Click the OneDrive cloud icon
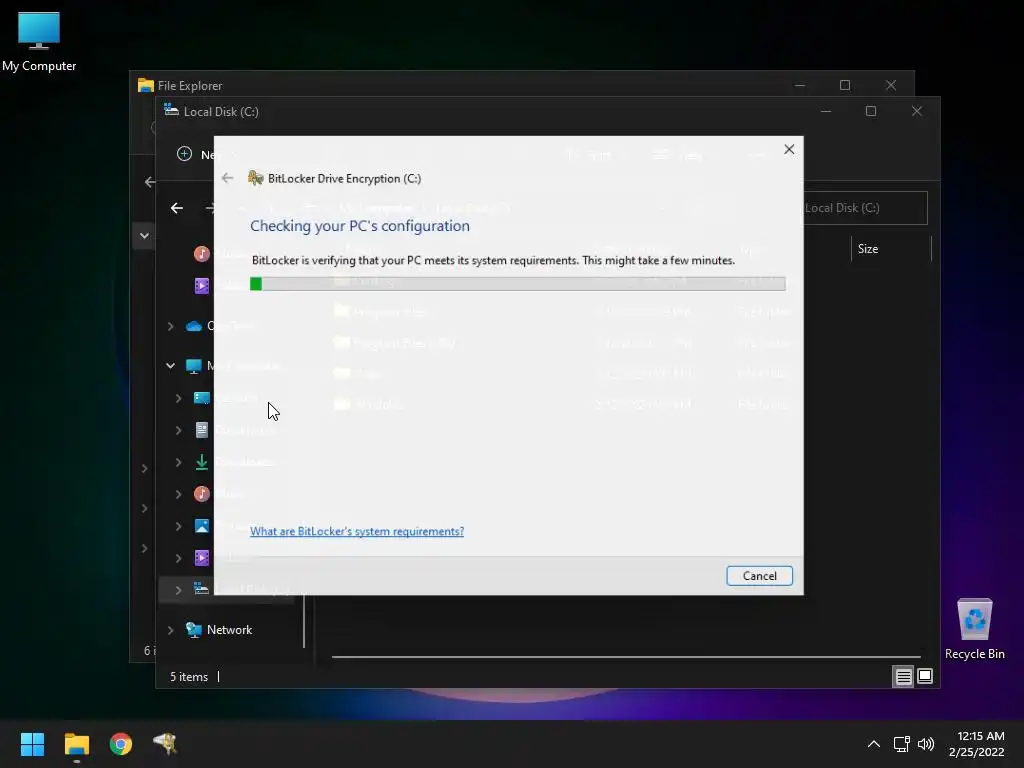Viewport: 1024px width, 768px height. [x=194, y=326]
